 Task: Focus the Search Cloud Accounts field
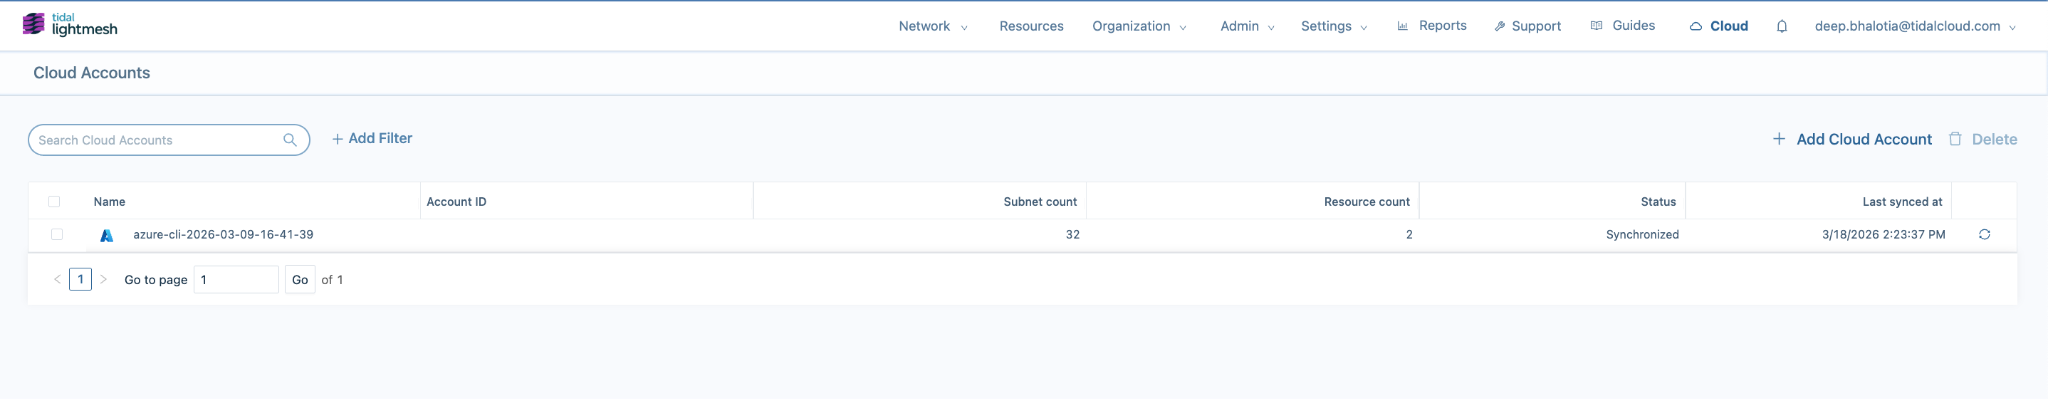click(x=169, y=140)
